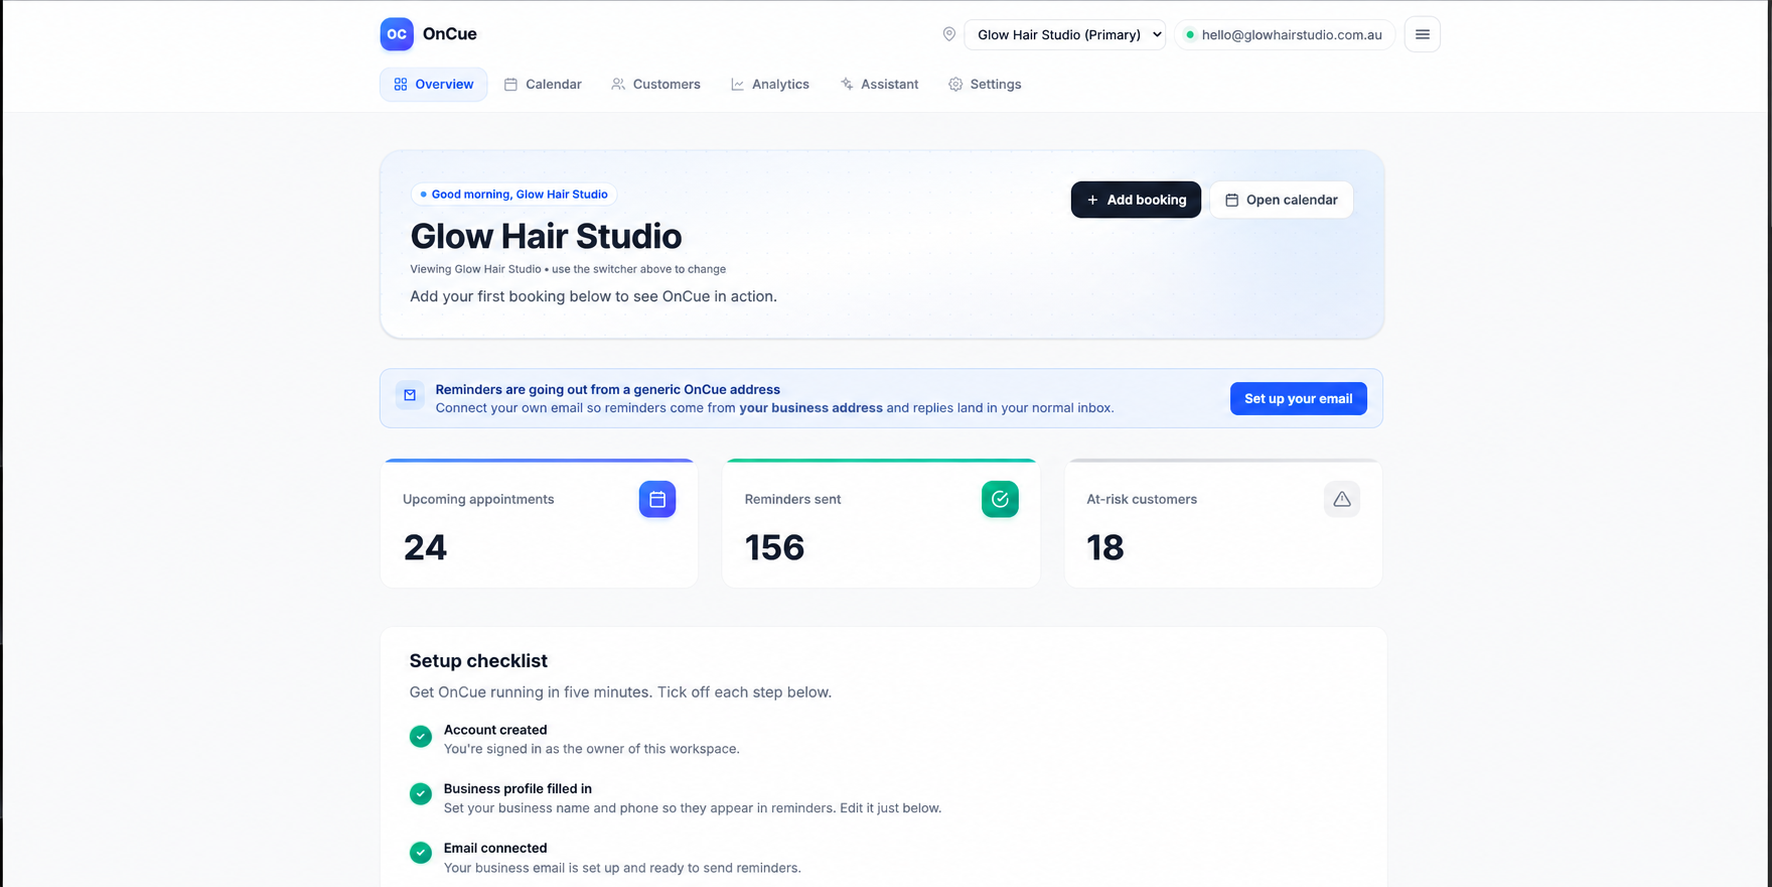The height and width of the screenshot is (887, 1772).
Task: Open the hamburger menu icon
Action: (1422, 34)
